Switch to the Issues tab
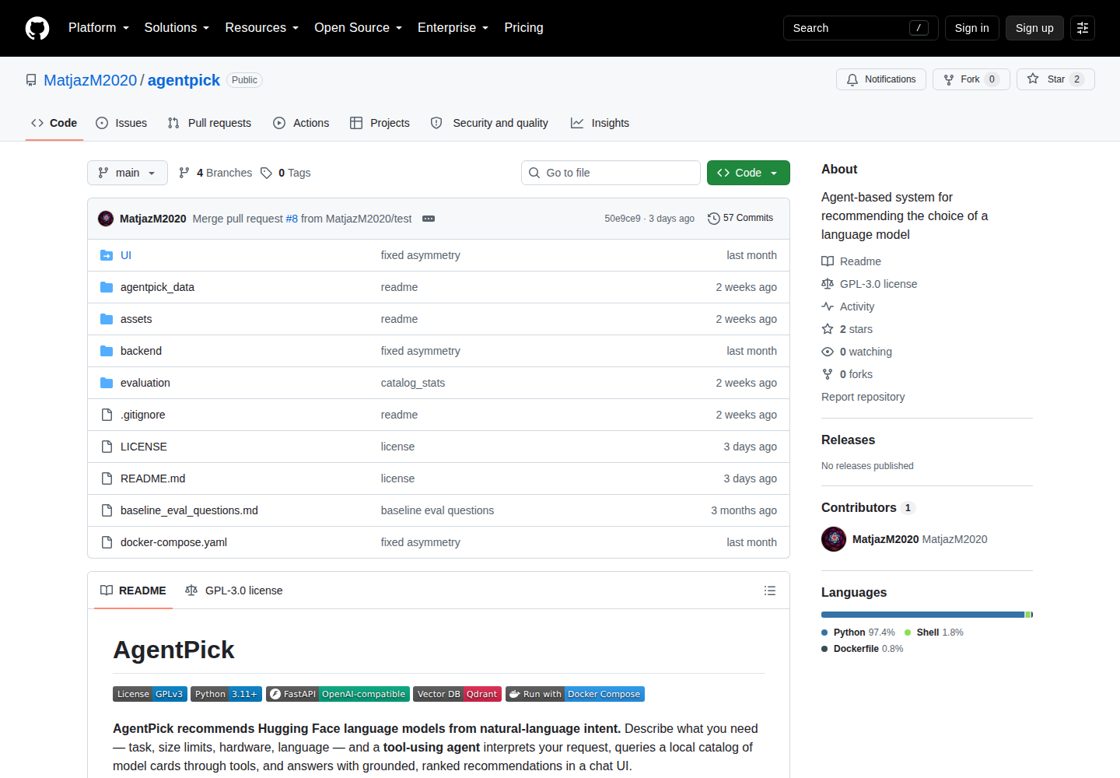1120x778 pixels. [121, 123]
